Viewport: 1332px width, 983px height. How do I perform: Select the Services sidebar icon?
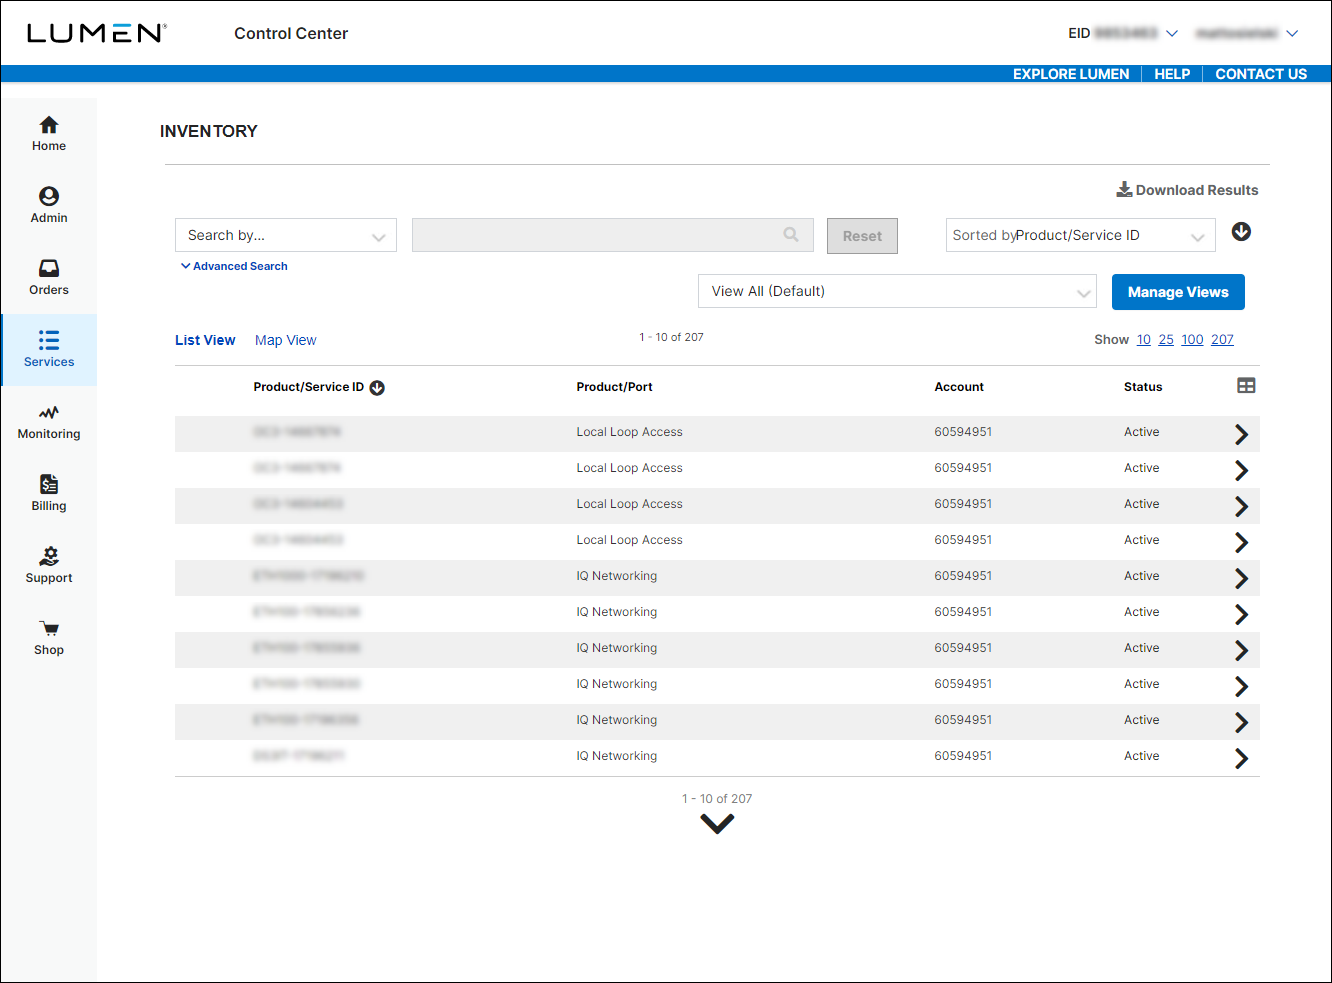(x=49, y=350)
